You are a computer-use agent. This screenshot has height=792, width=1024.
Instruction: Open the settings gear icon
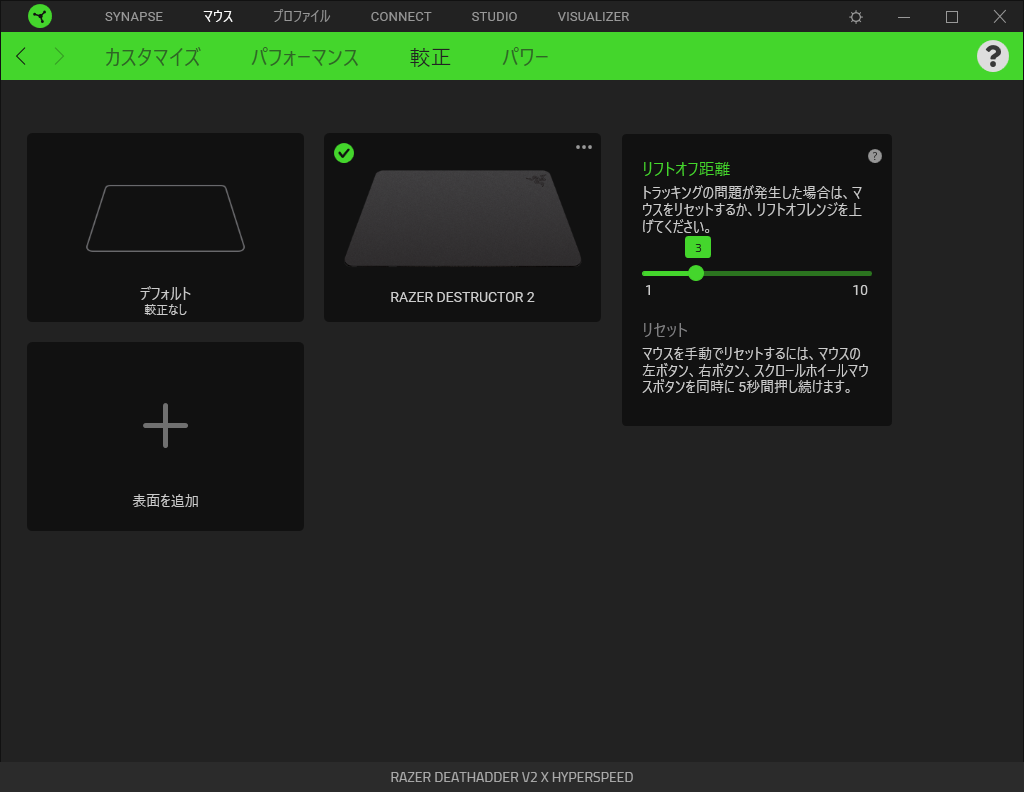pyautogui.click(x=856, y=17)
